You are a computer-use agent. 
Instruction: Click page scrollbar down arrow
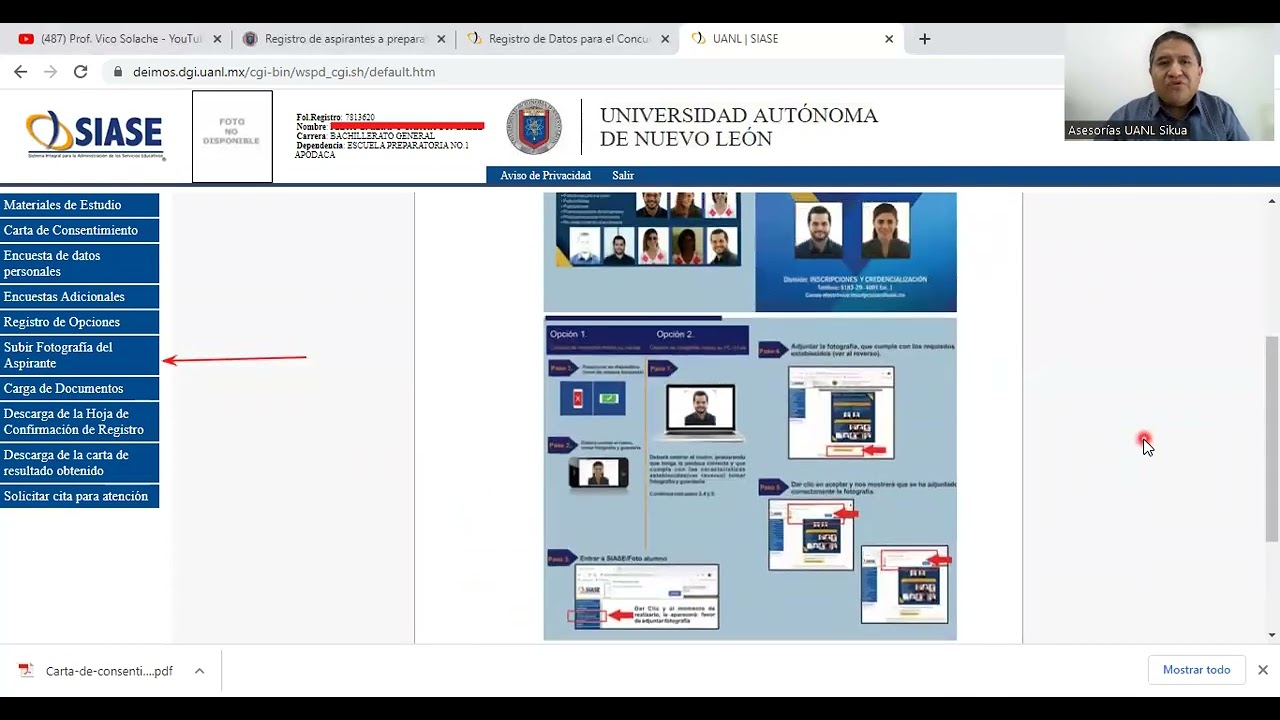1272,635
